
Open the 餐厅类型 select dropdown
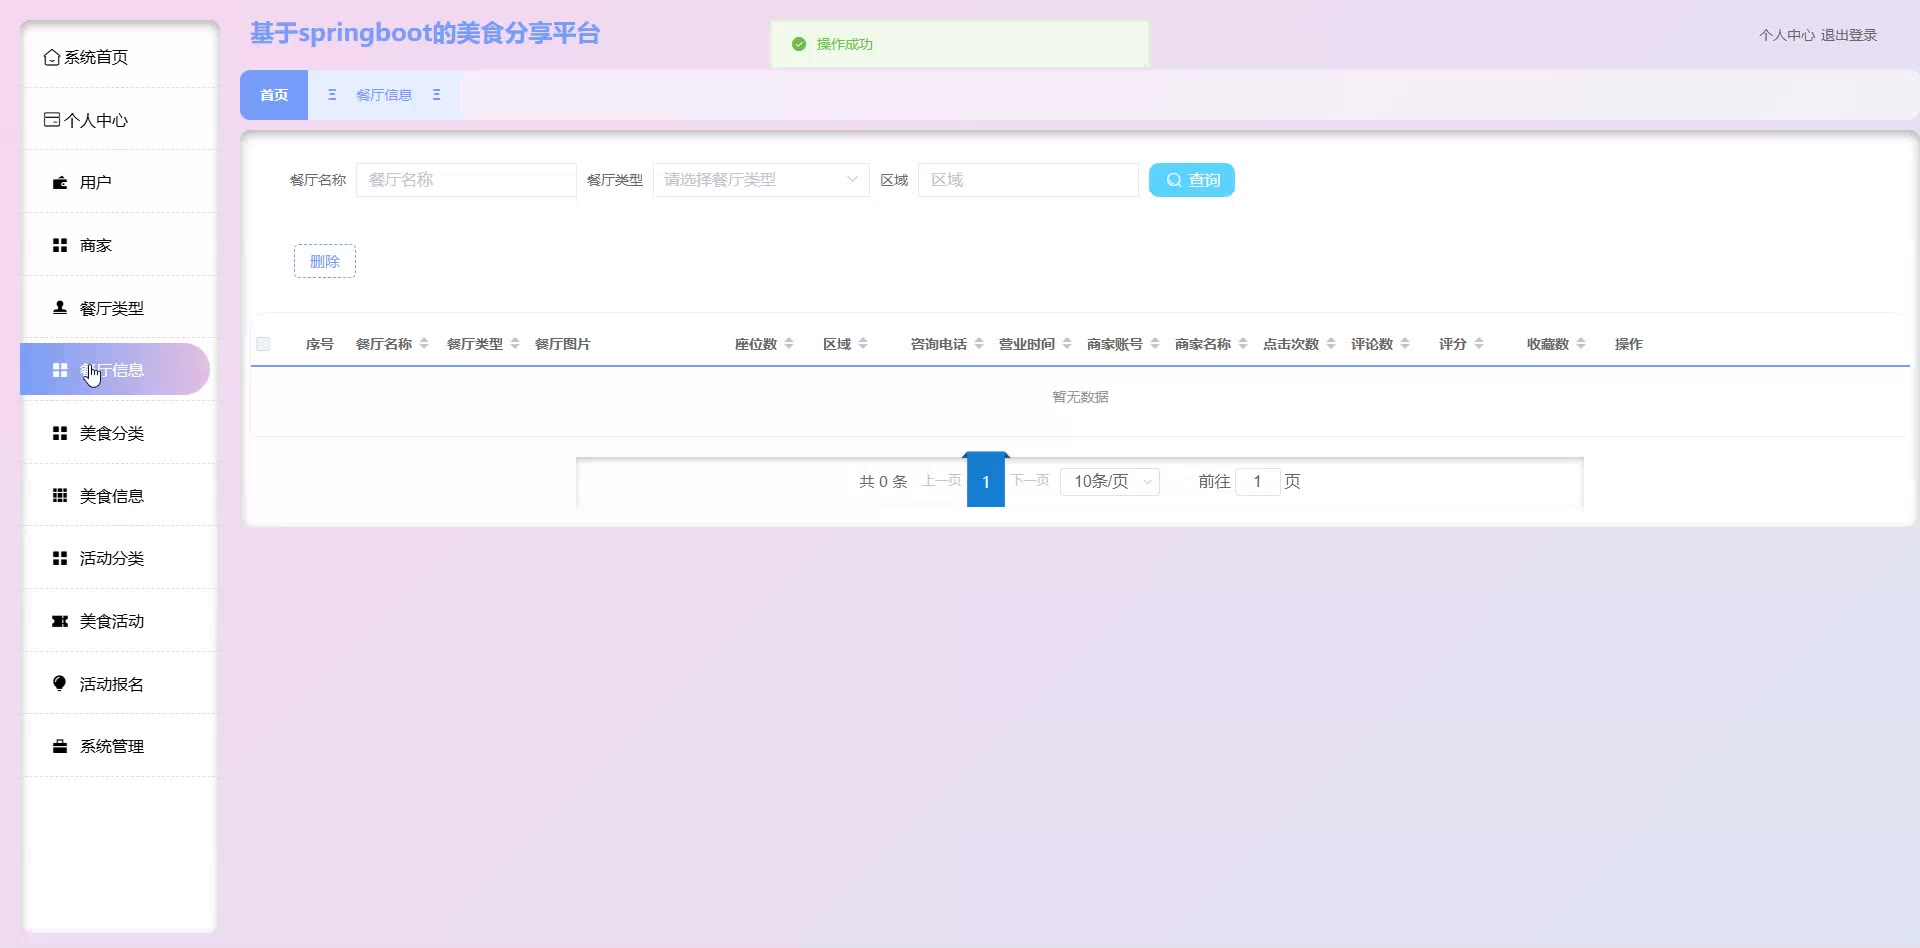pos(760,180)
